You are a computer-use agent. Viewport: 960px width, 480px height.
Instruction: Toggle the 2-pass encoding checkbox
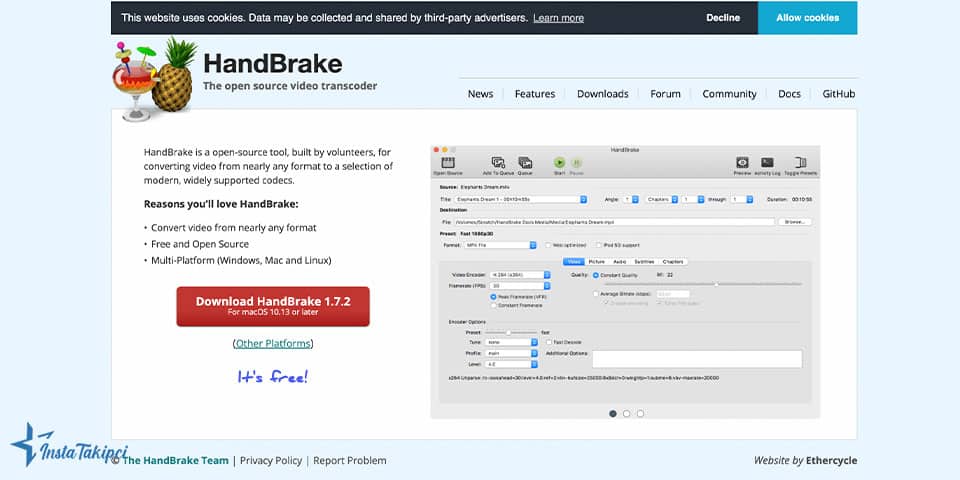(x=606, y=303)
